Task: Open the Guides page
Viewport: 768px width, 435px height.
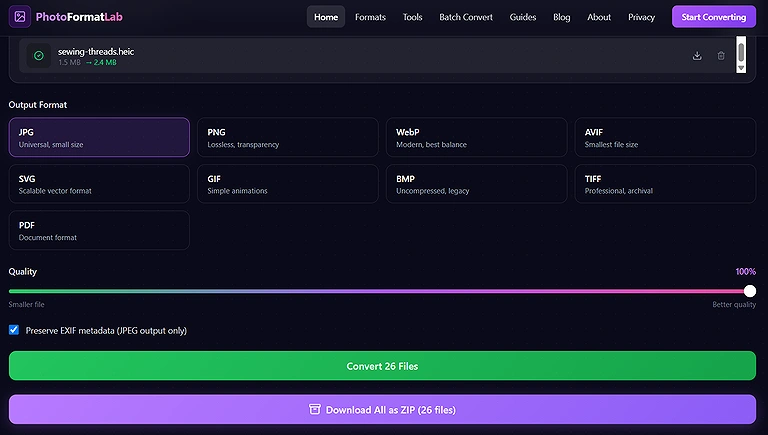Action: (x=523, y=17)
